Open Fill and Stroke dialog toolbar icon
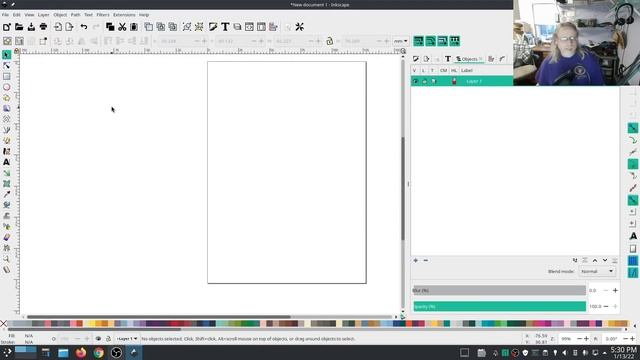The height and width of the screenshot is (360, 640). click(x=213, y=27)
